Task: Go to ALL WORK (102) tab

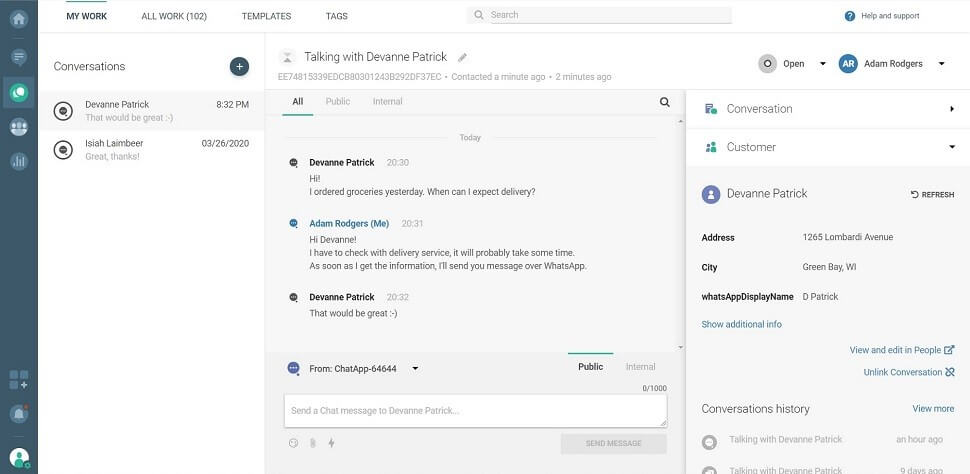Action: (174, 16)
